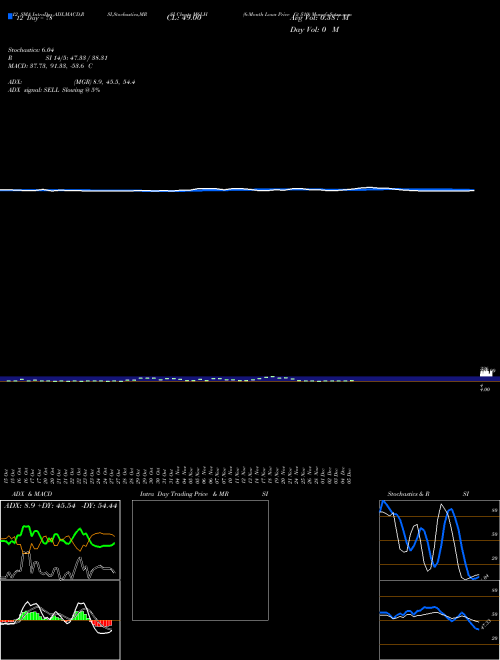The image size is (500, 660).
Task: Click the white volume bars at right edge
Action: (486, 373)
